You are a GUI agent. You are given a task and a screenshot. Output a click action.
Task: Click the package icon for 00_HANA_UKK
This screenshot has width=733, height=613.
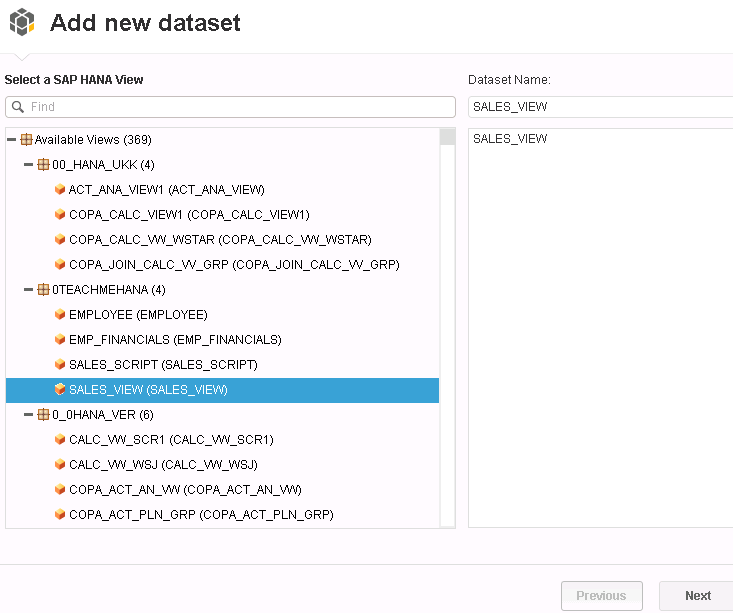[43, 165]
